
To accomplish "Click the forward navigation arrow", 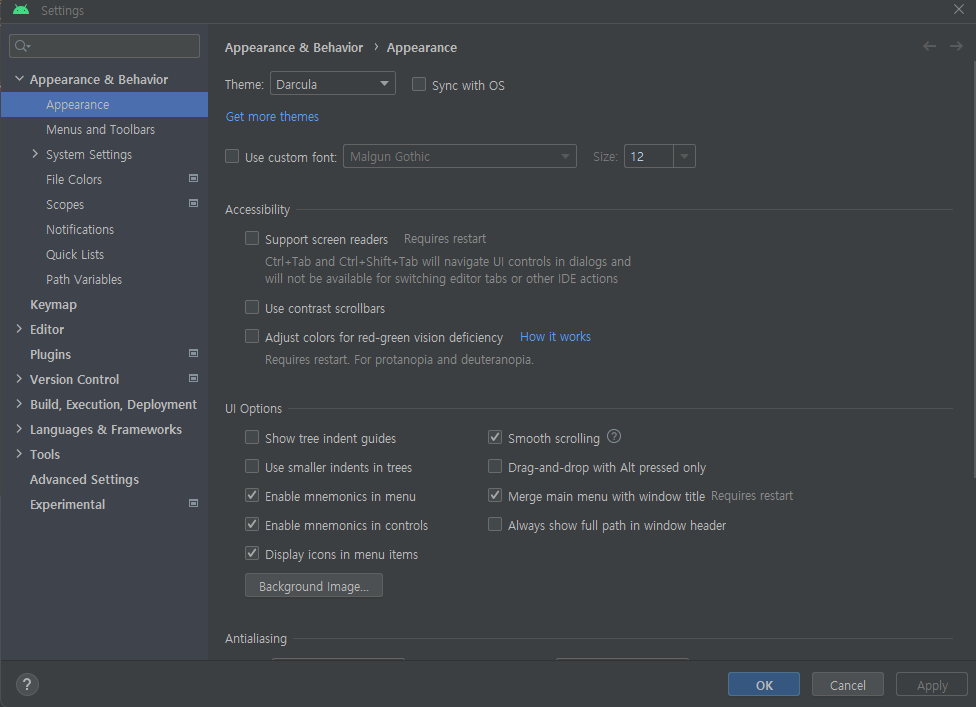I will click(x=955, y=46).
